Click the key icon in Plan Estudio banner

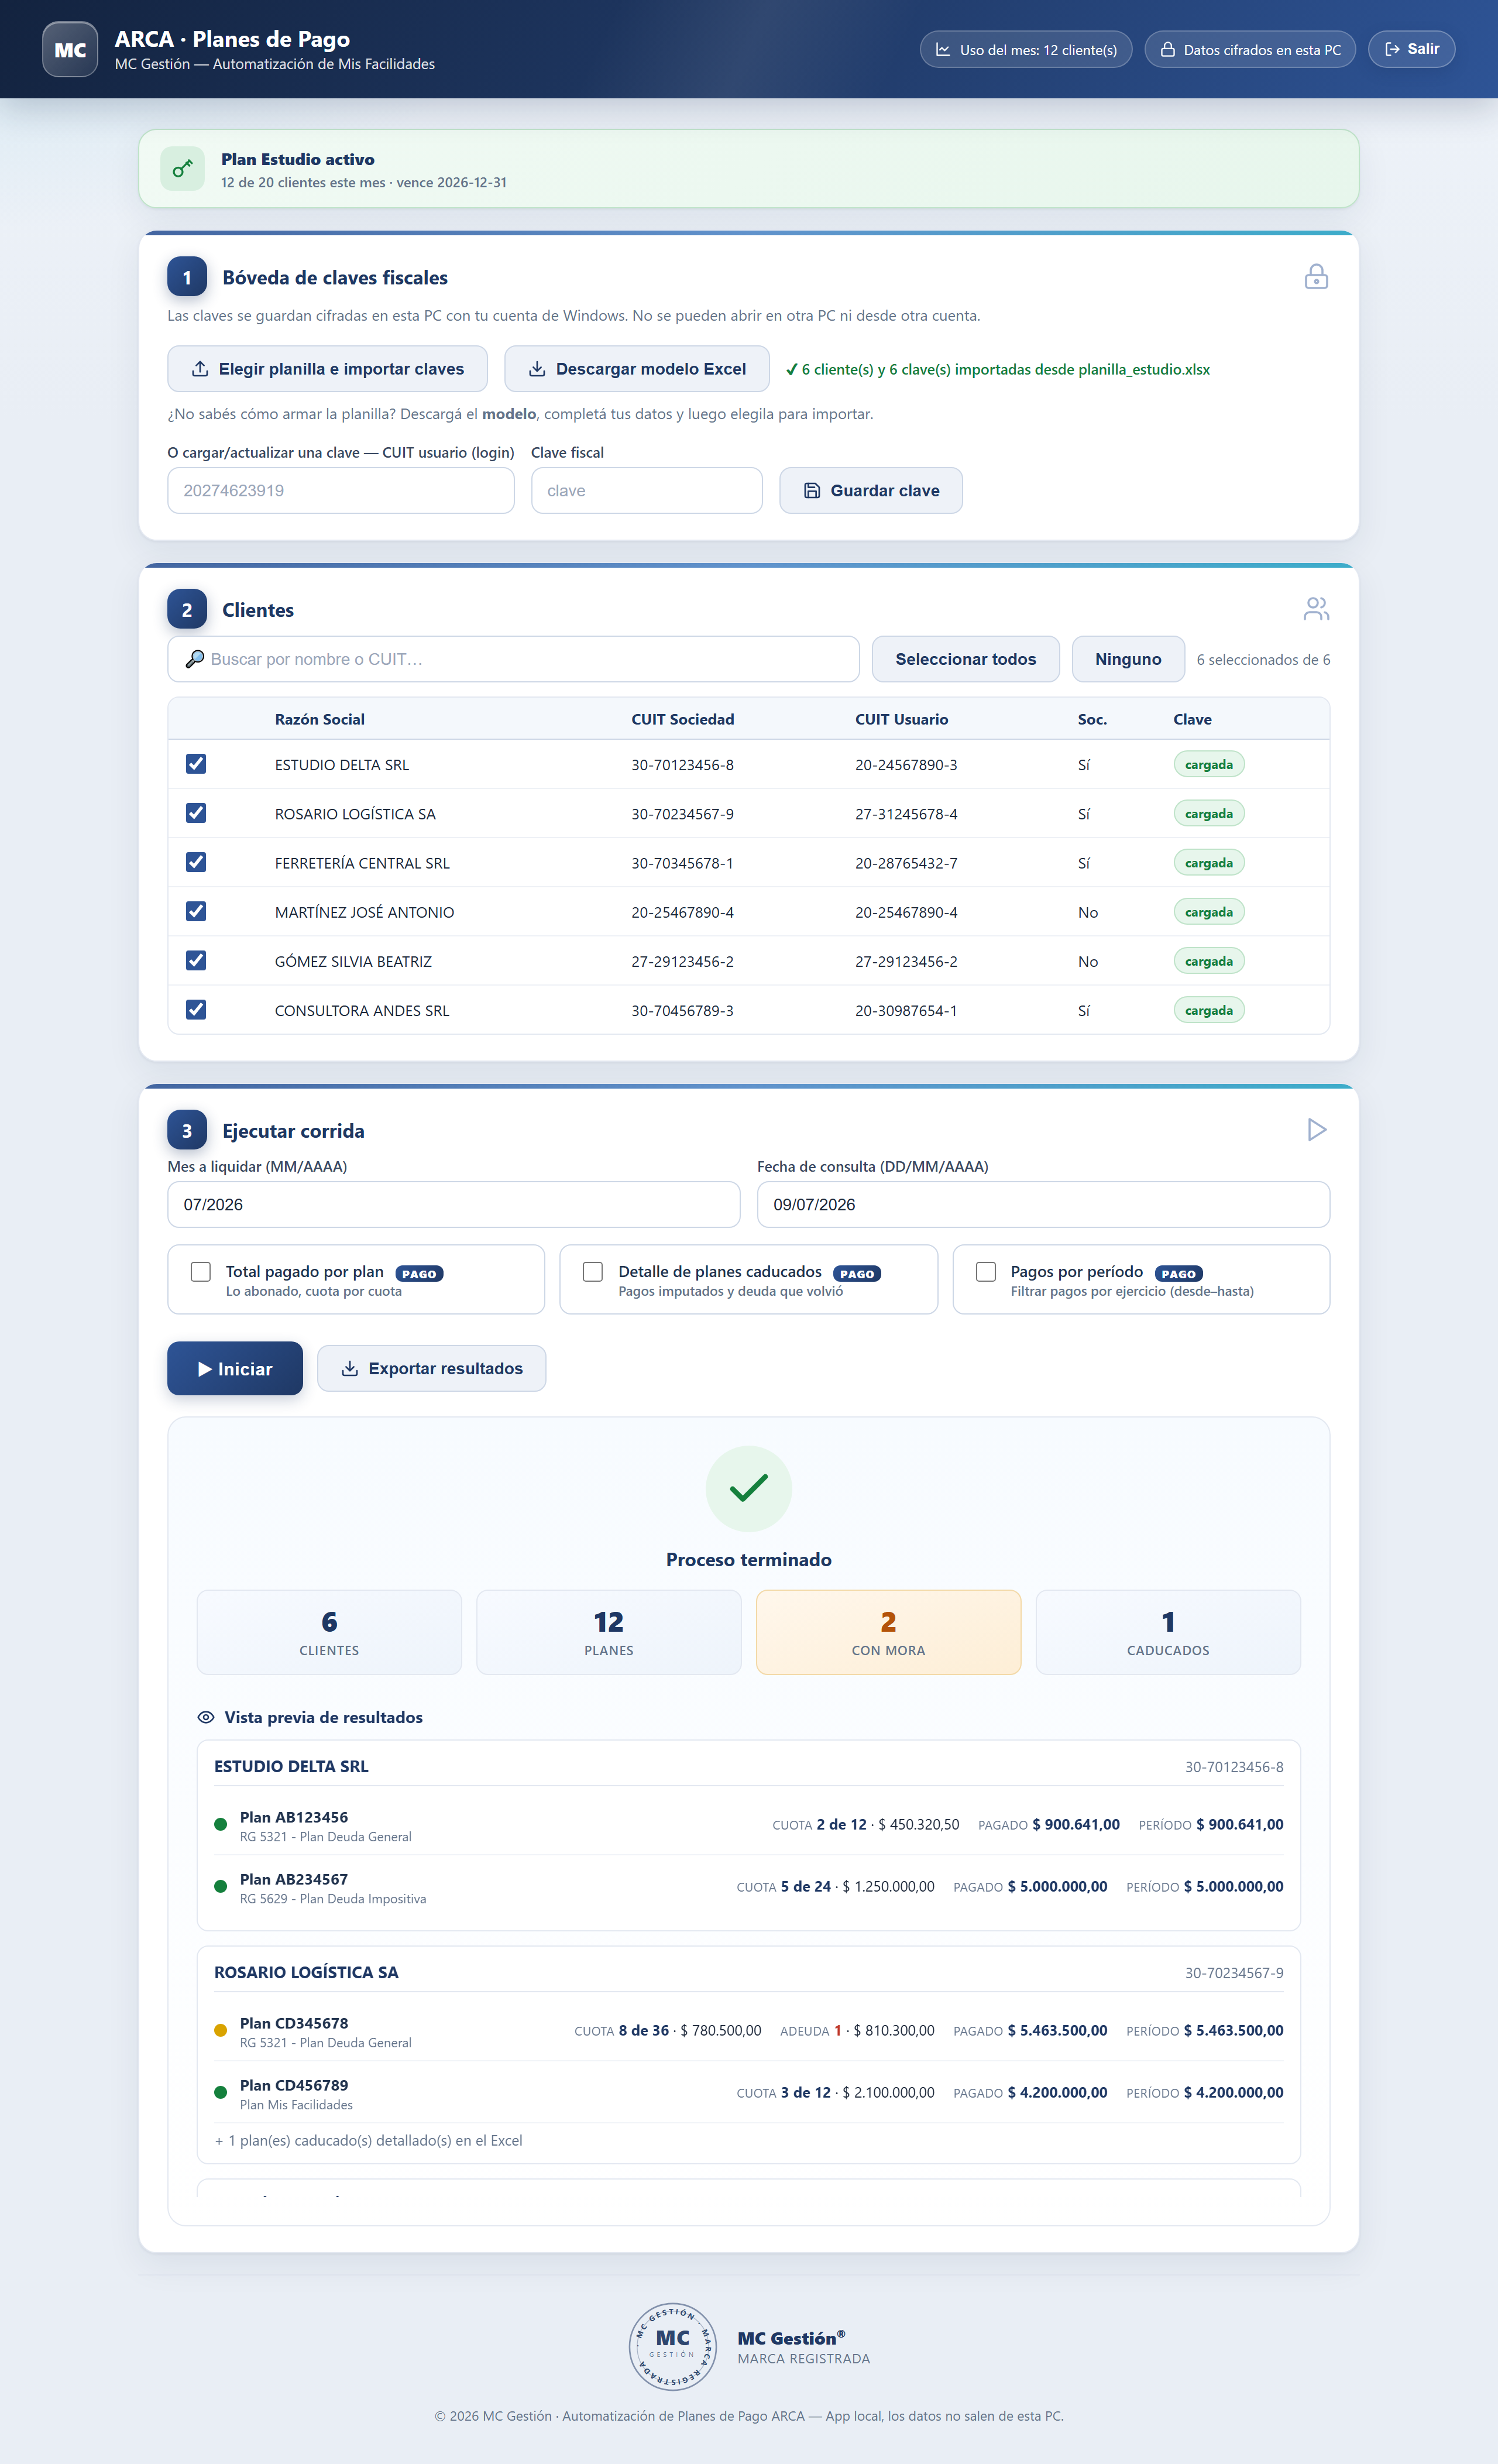(x=182, y=169)
